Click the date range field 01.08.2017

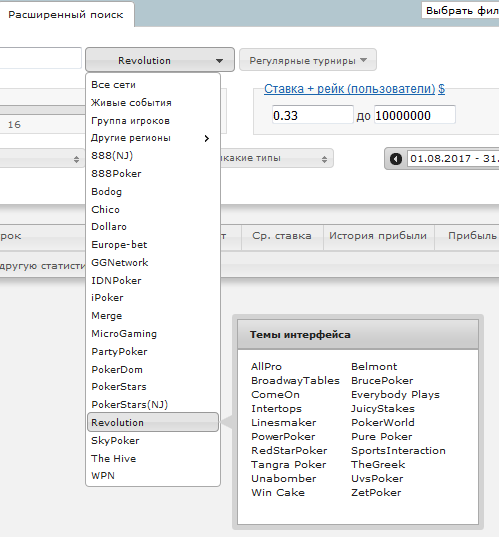tap(453, 159)
